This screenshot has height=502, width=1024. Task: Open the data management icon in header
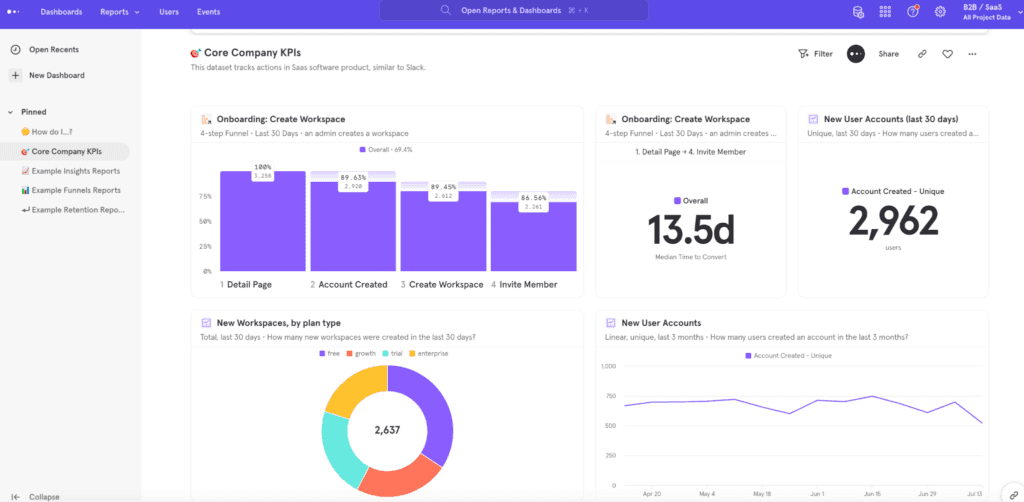pyautogui.click(x=858, y=12)
